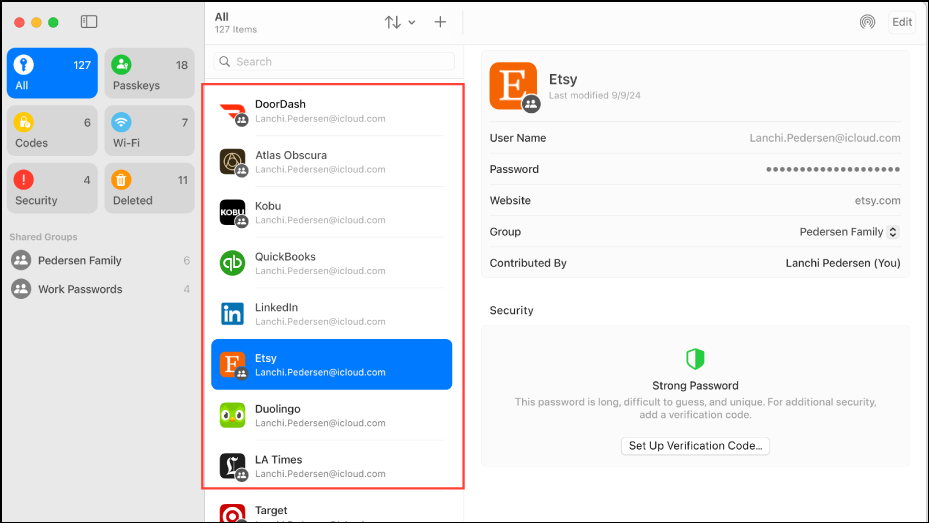Image resolution: width=929 pixels, height=523 pixels.
Task: Click the User Name email value
Action: click(825, 138)
